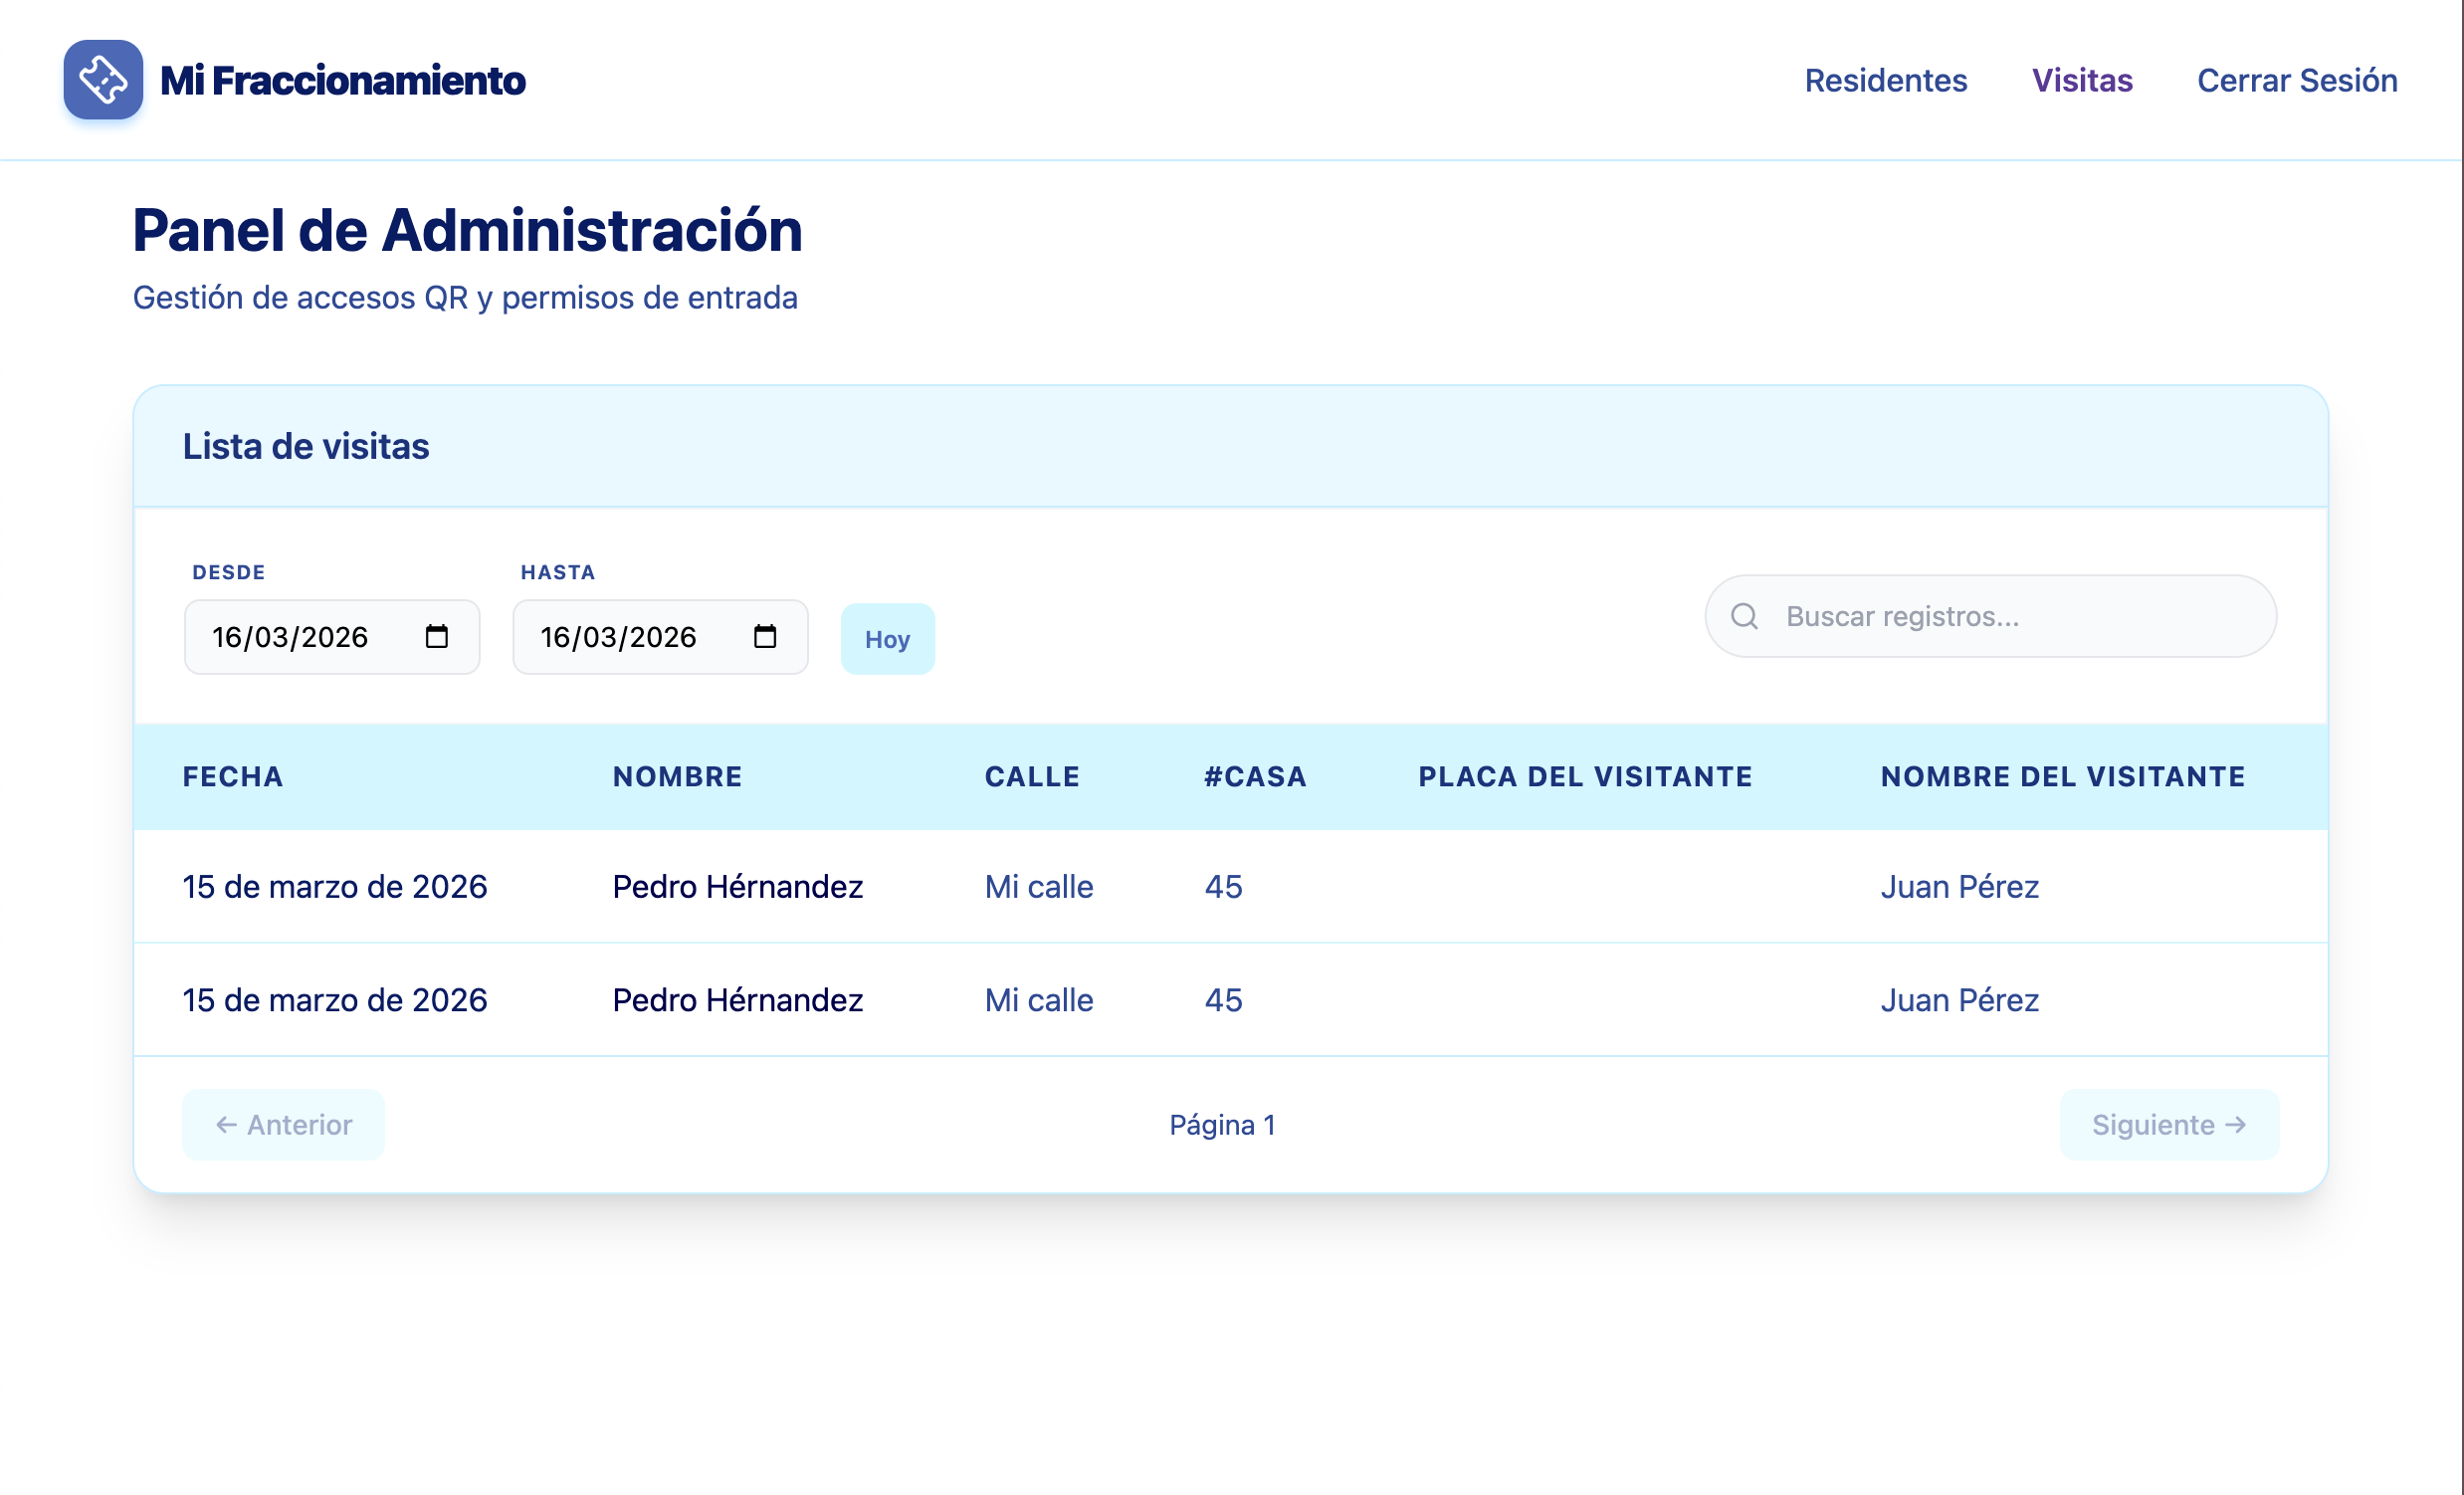The height and width of the screenshot is (1495, 2464).
Task: Click the HASTA field label
Action: coord(558,573)
